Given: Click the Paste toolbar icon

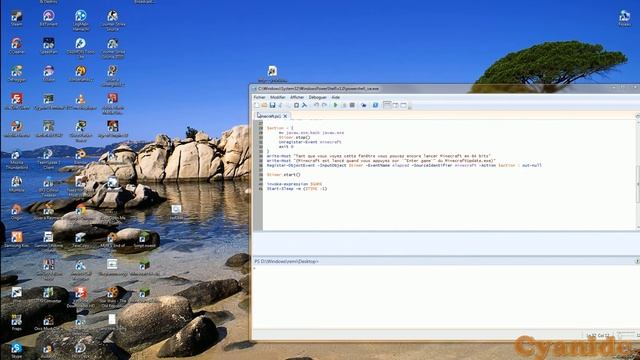Looking at the screenshot, I should click(296, 105).
